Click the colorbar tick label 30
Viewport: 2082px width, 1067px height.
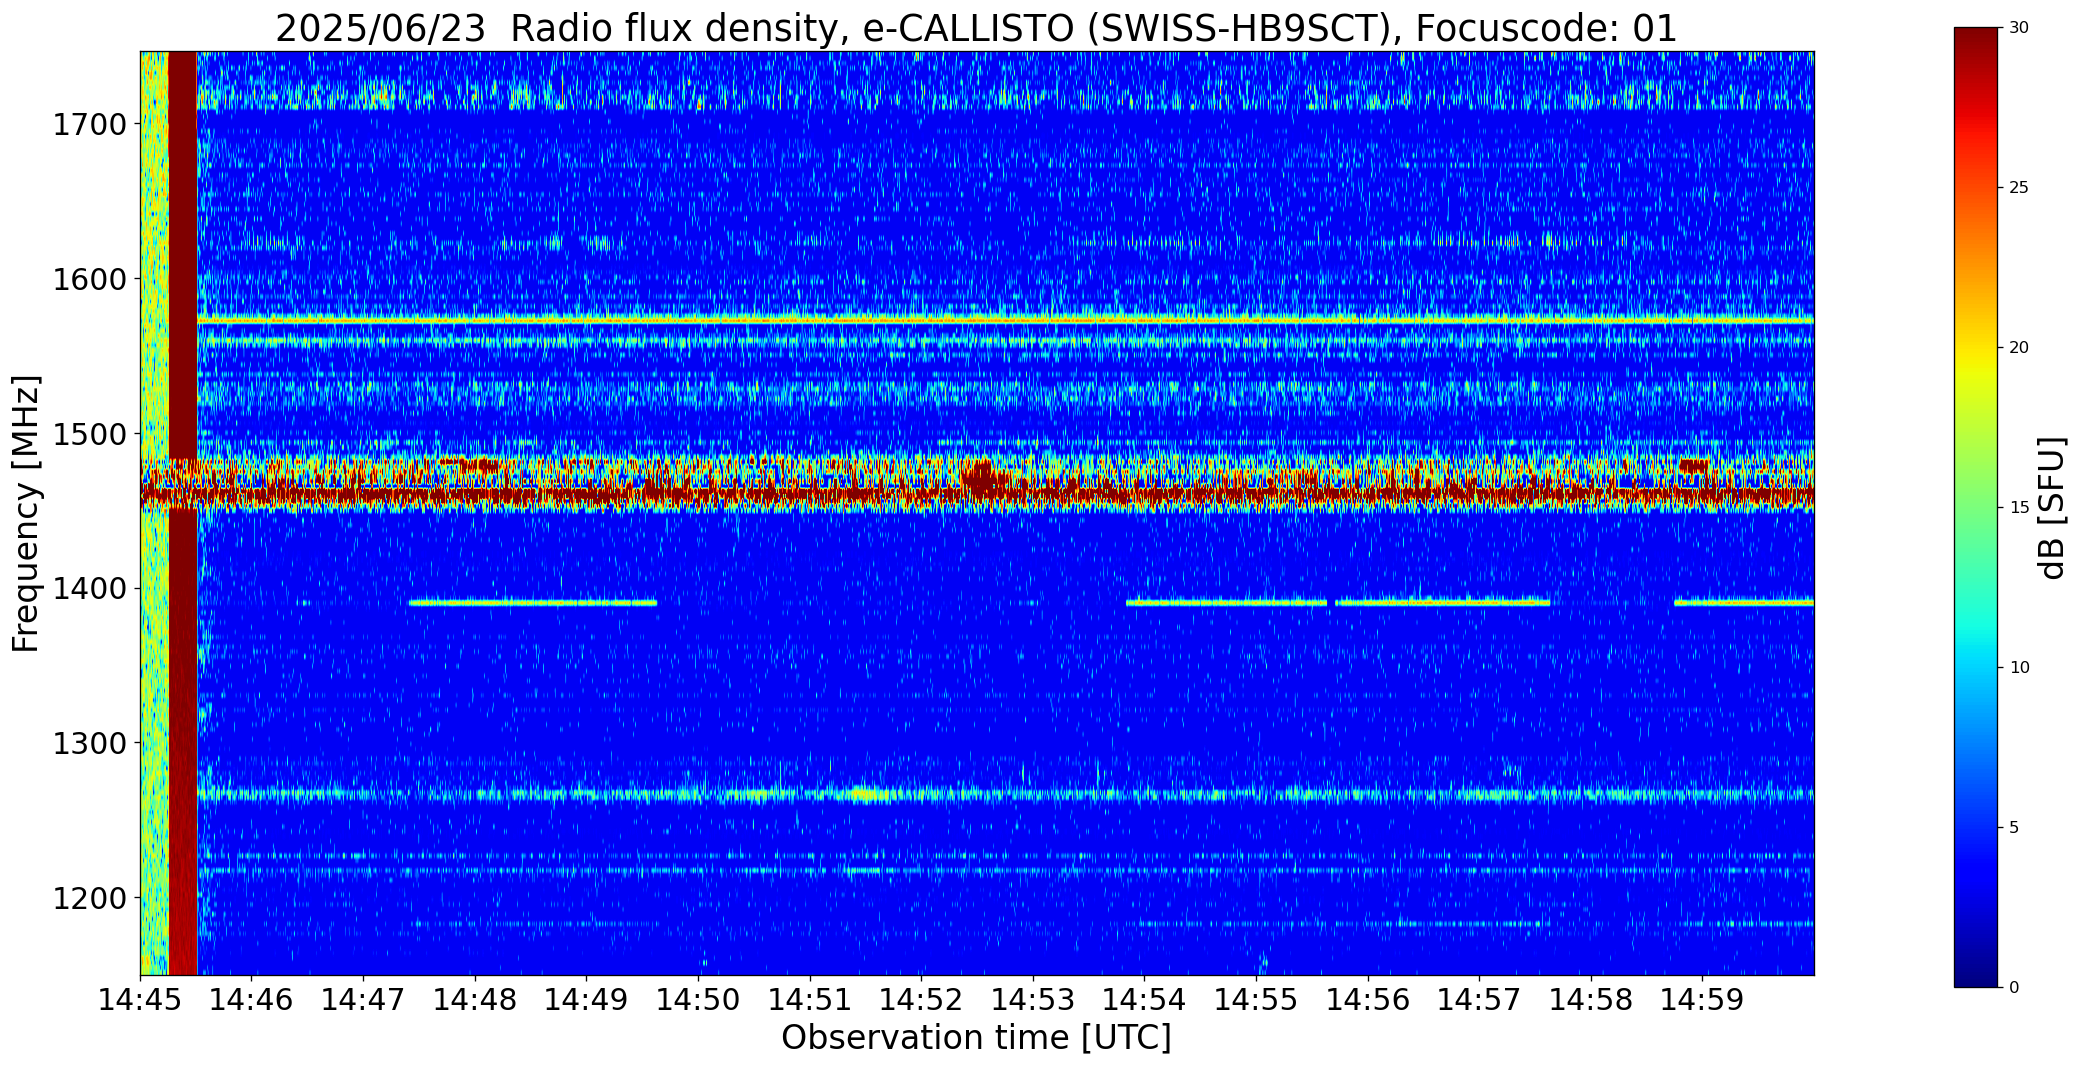coord(2019,28)
